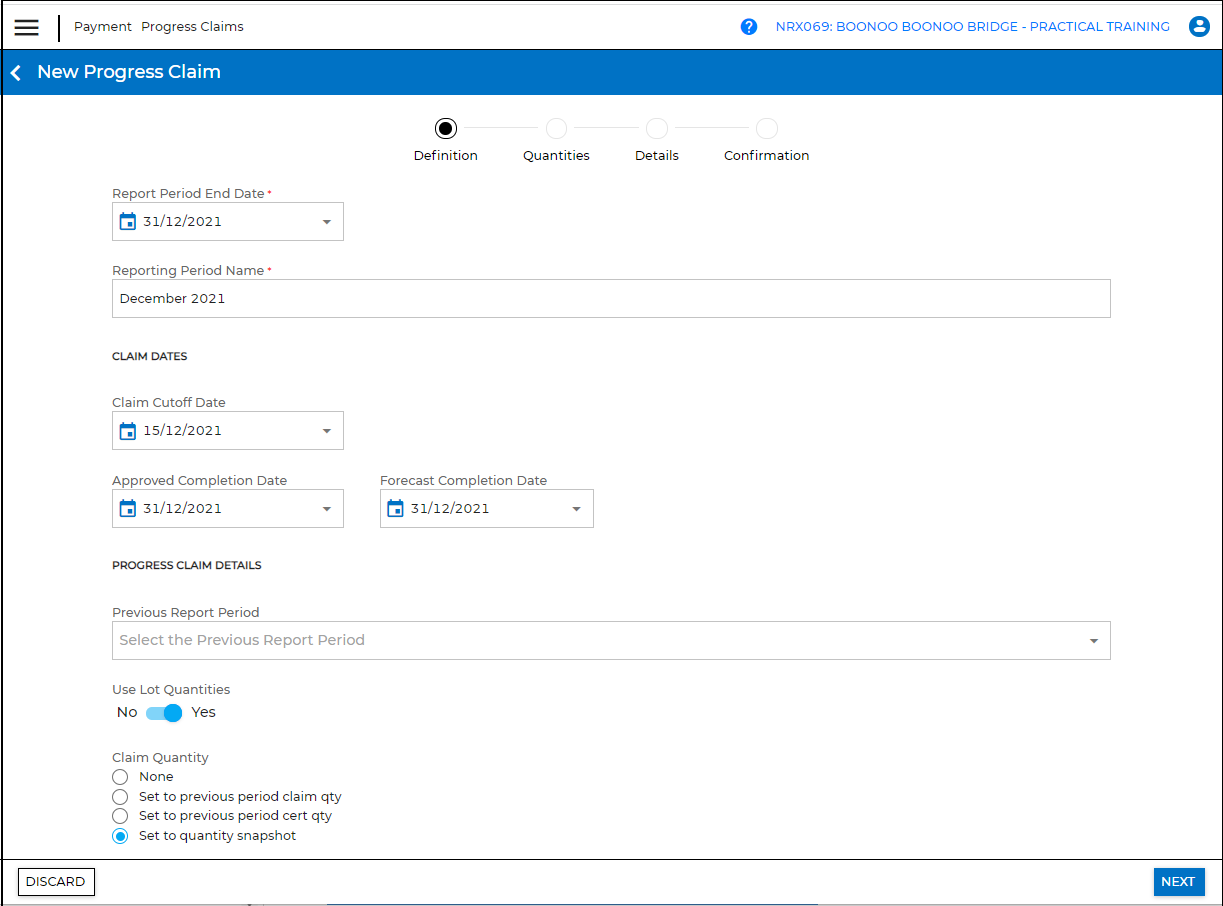Viewport: 1223px width, 906px height.
Task: Click the DISCARD button
Action: click(56, 882)
